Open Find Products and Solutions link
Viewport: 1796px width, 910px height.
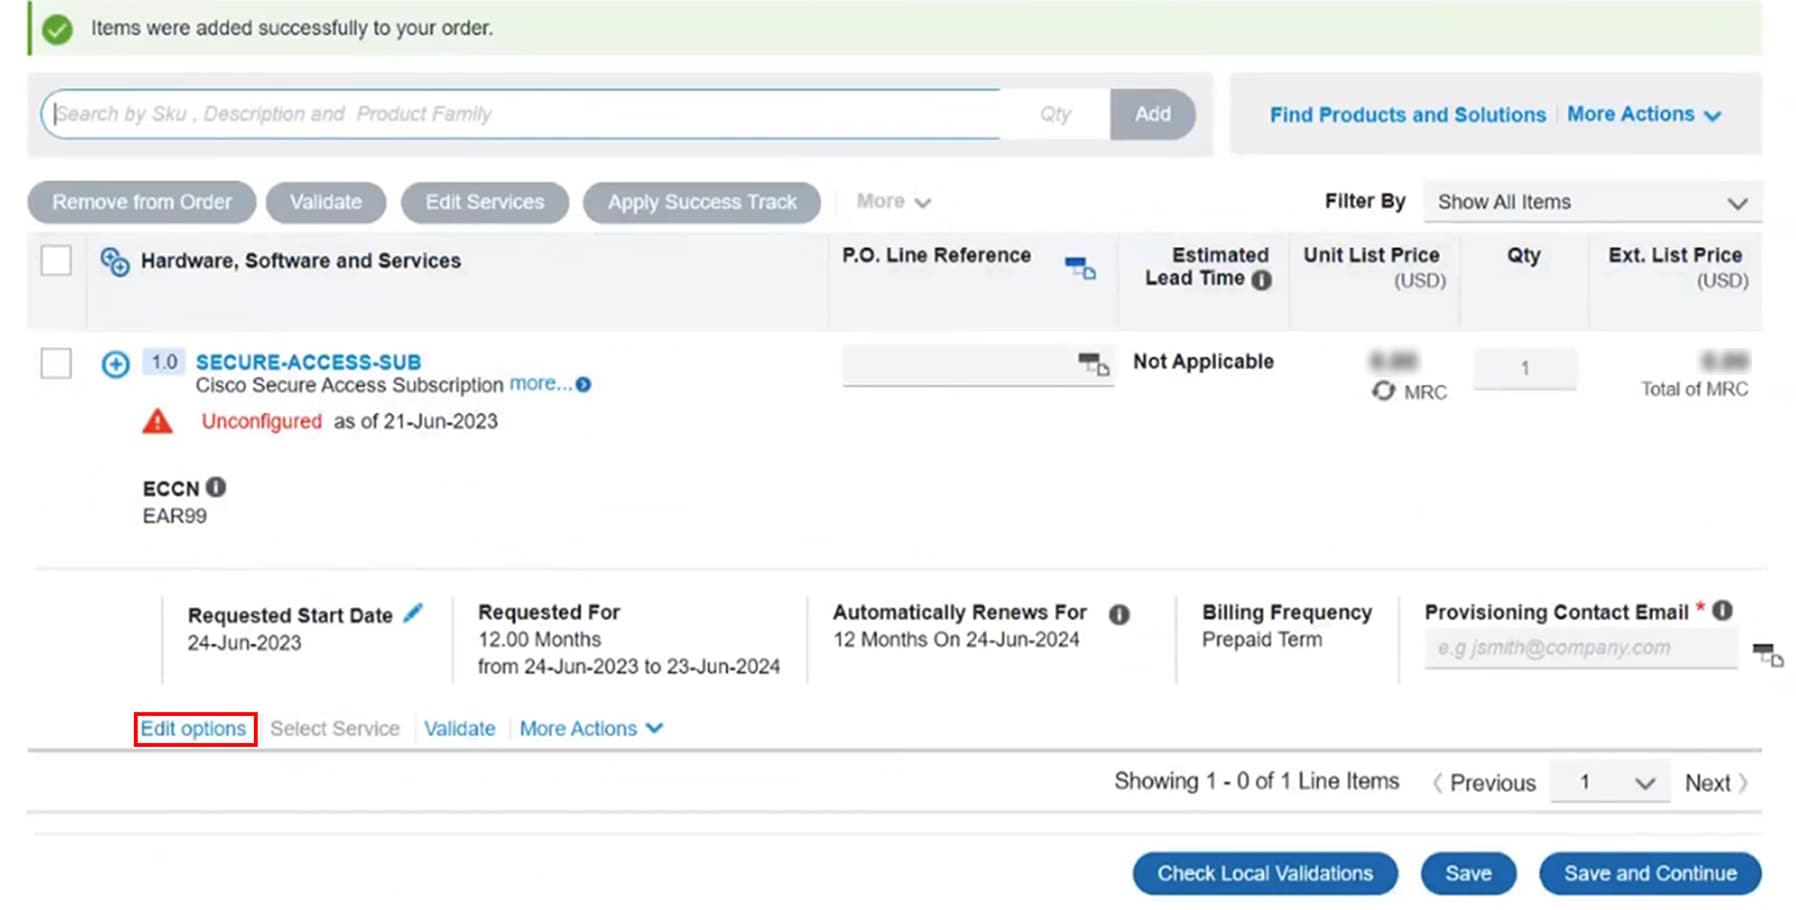pyautogui.click(x=1408, y=115)
